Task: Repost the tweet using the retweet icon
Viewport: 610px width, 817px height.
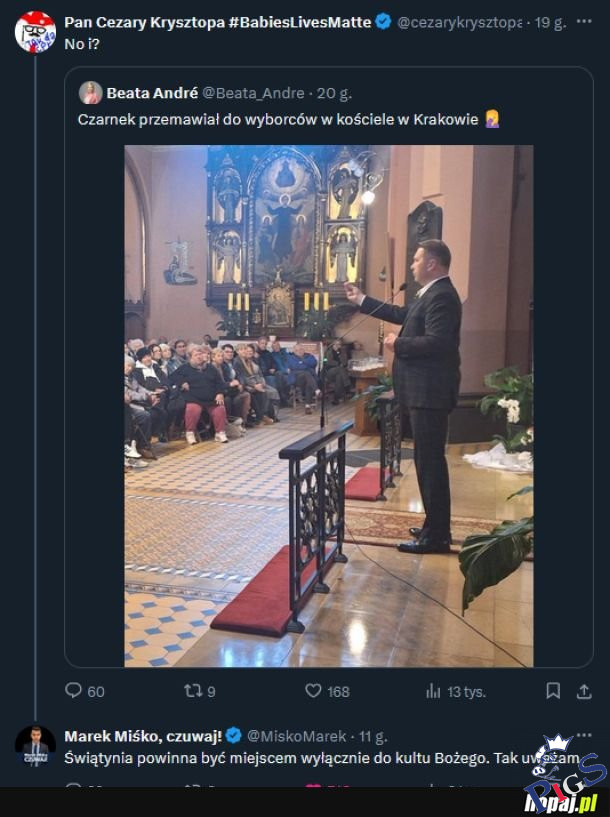Action: pos(193,690)
